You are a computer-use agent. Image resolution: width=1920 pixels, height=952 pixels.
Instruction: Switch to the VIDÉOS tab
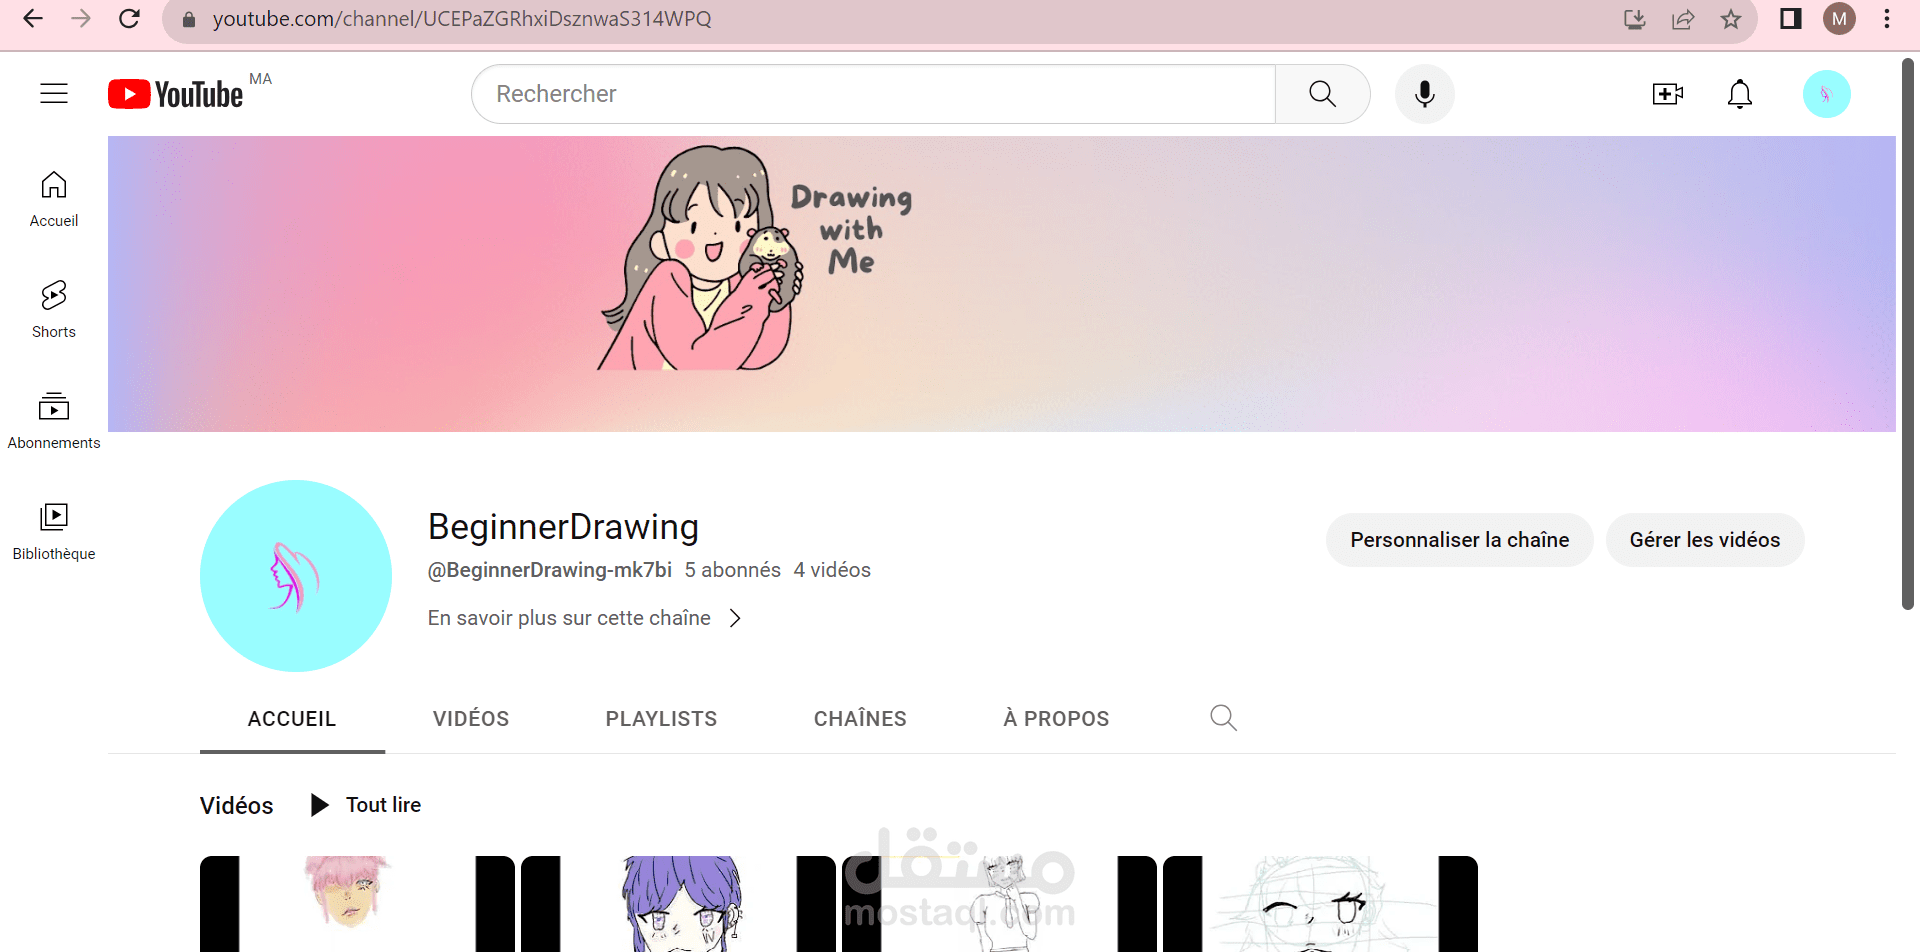[x=471, y=718]
